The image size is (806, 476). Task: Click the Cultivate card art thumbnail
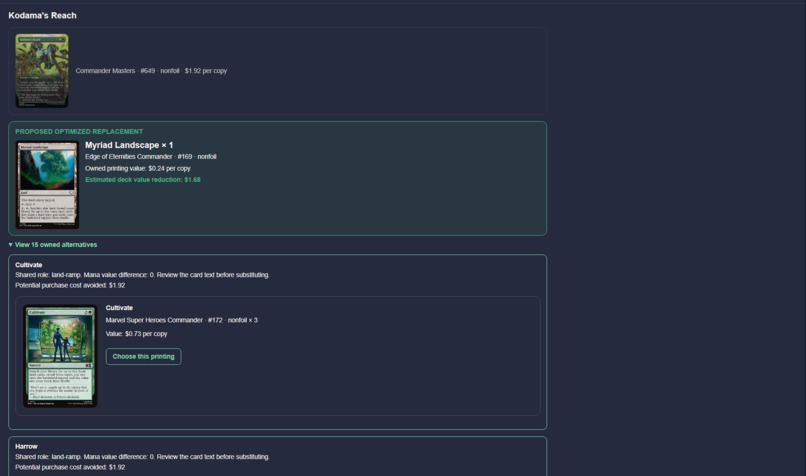point(60,356)
